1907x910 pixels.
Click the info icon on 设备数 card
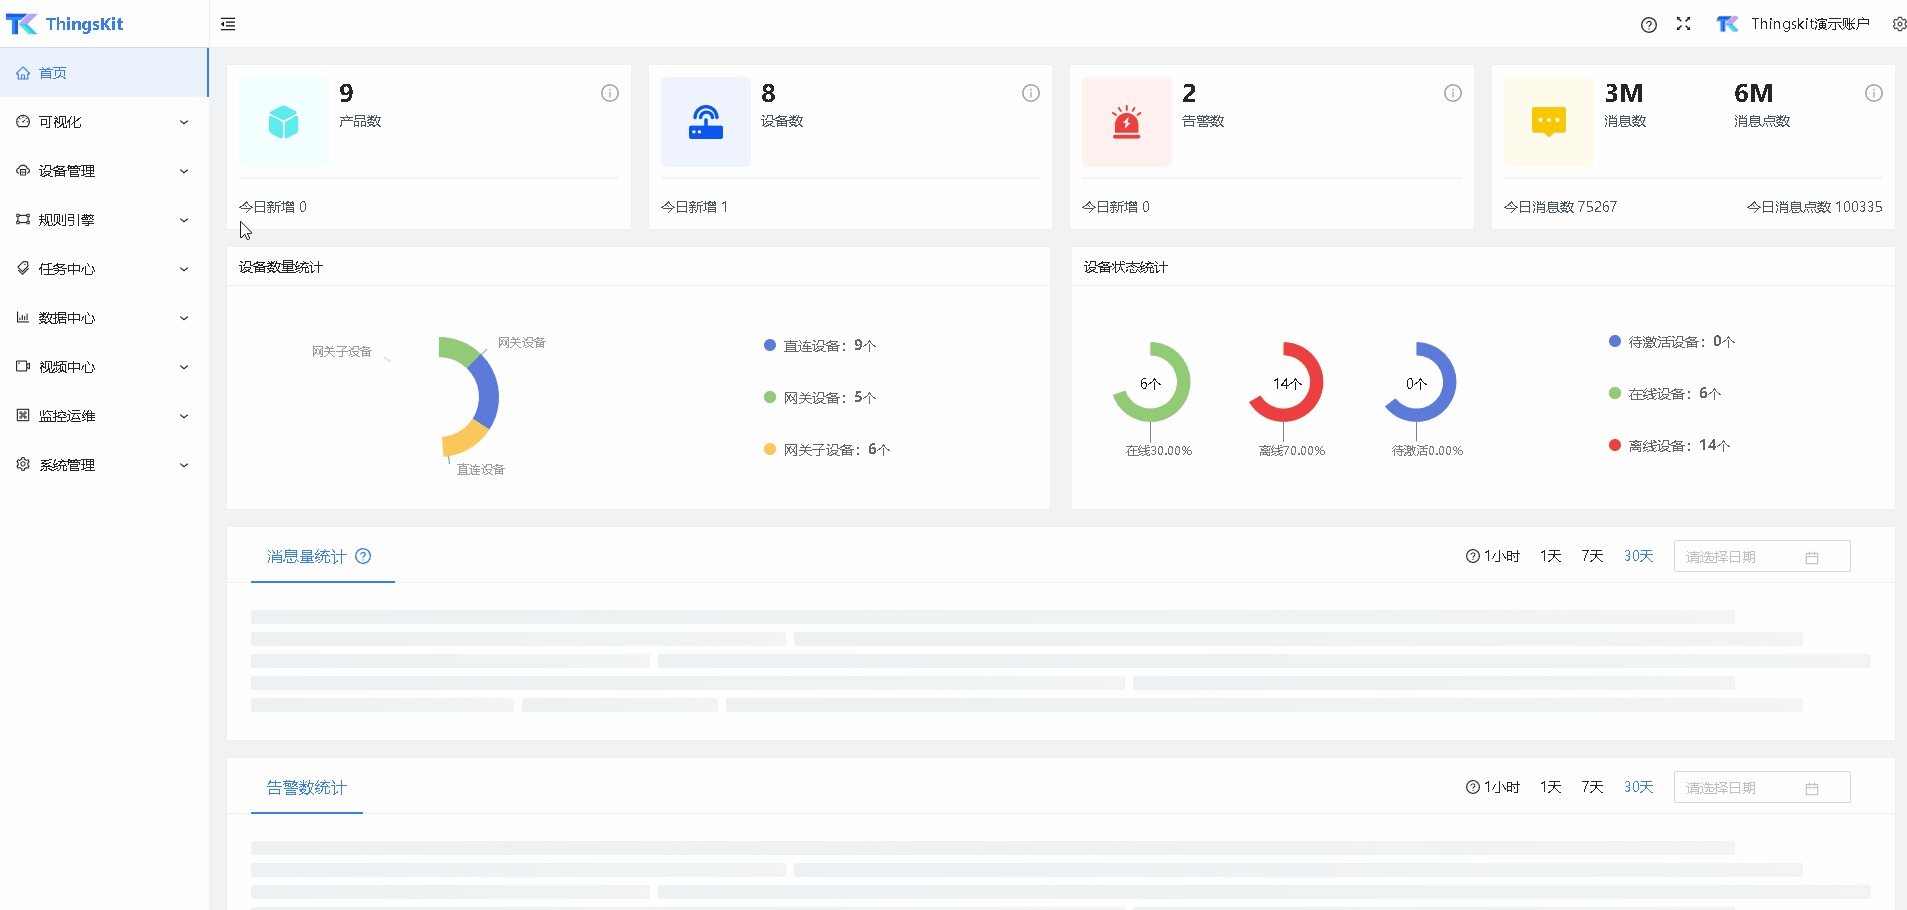[1030, 93]
